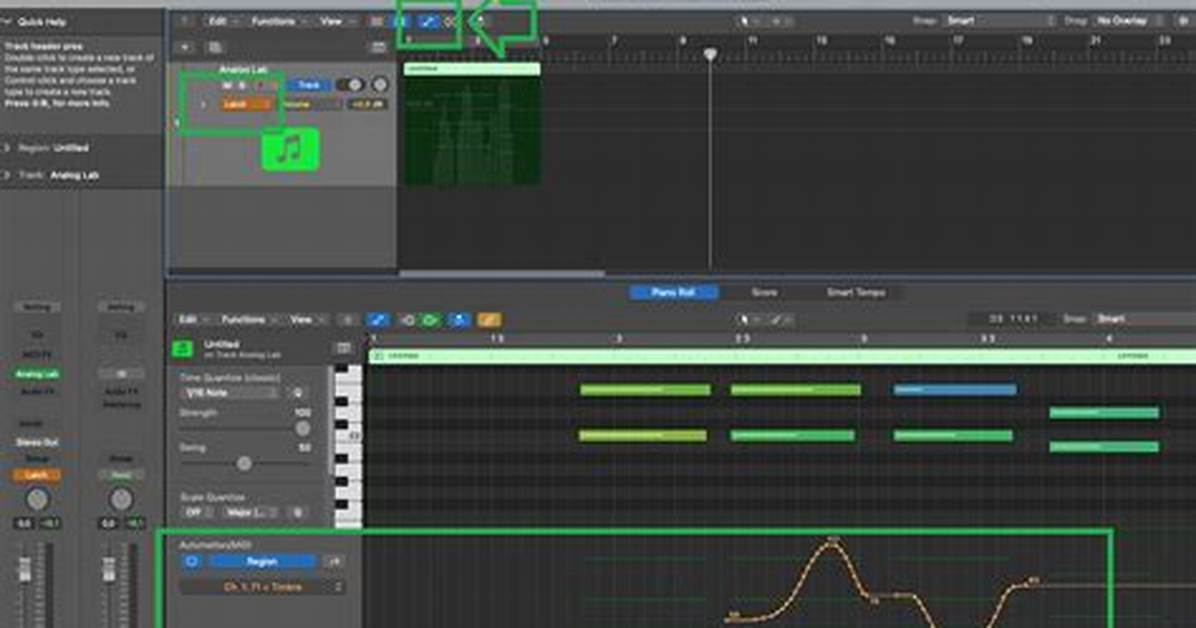Toggle the flex button in tracks toolbar
The width and height of the screenshot is (1196, 628).
(x=451, y=21)
